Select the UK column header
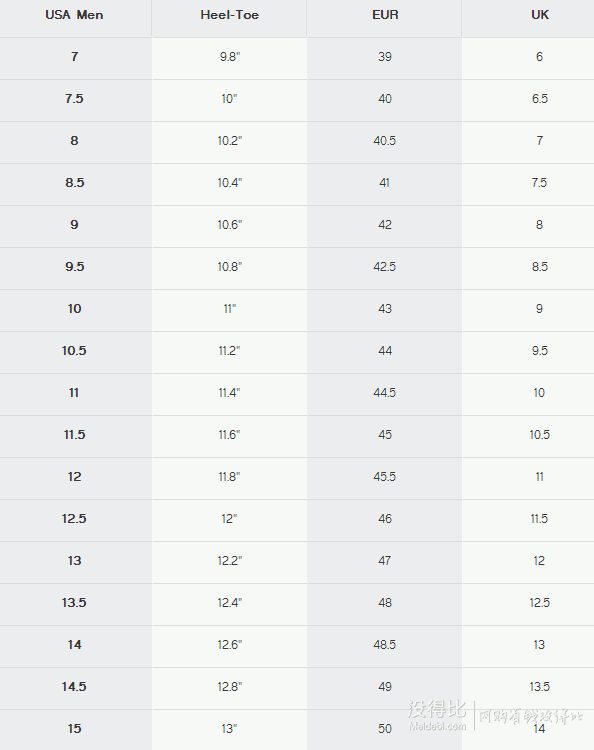Image resolution: width=594 pixels, height=750 pixels. point(540,15)
